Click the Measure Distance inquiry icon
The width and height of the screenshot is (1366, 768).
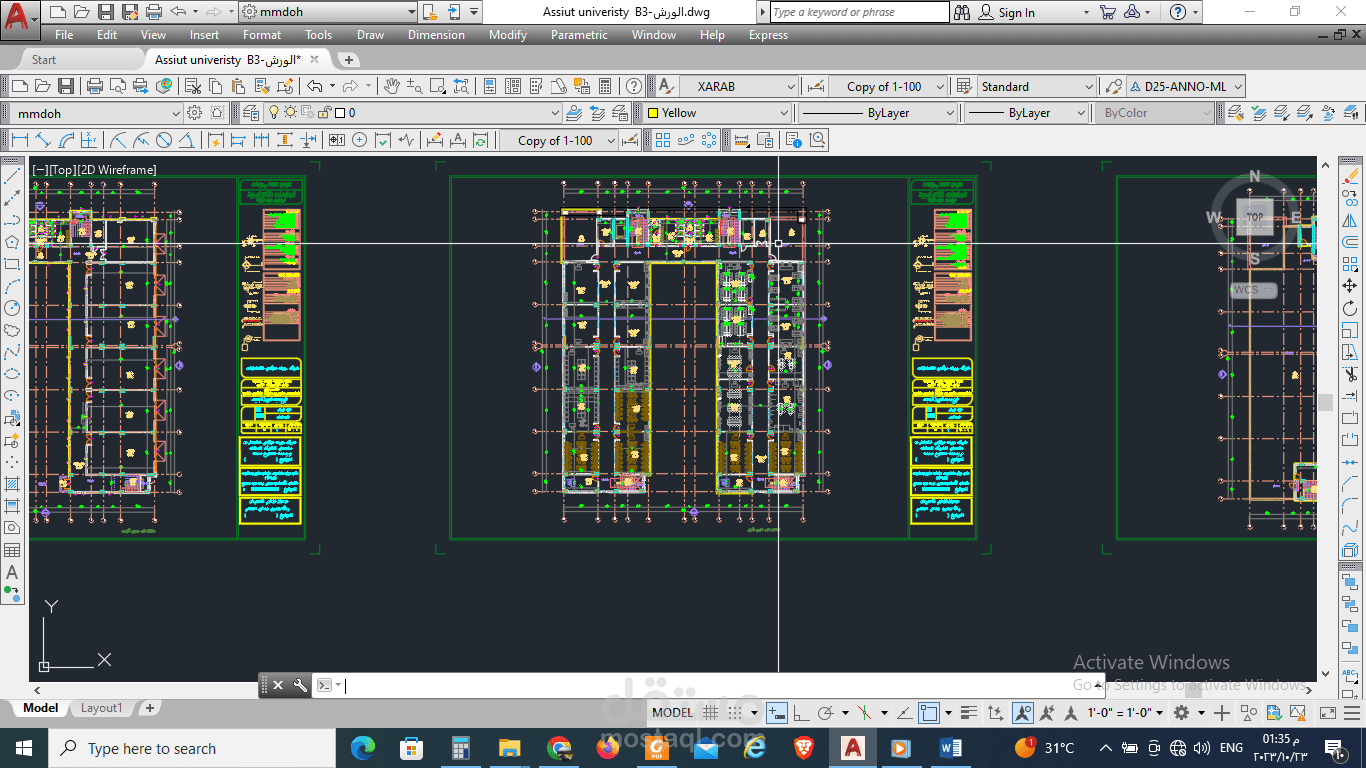pos(741,140)
